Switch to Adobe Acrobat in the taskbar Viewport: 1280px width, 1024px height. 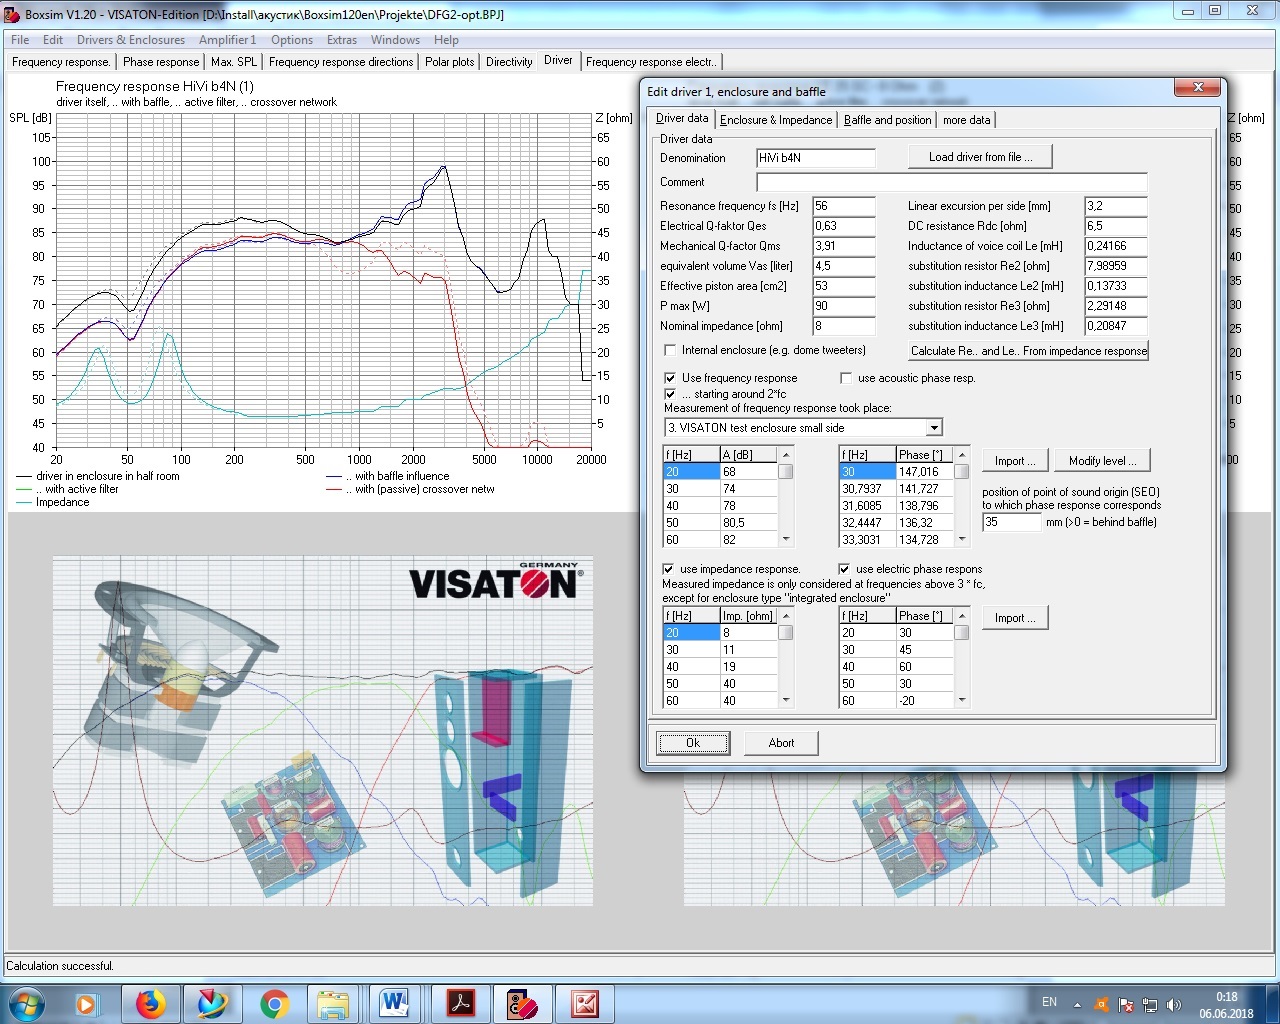460,1003
